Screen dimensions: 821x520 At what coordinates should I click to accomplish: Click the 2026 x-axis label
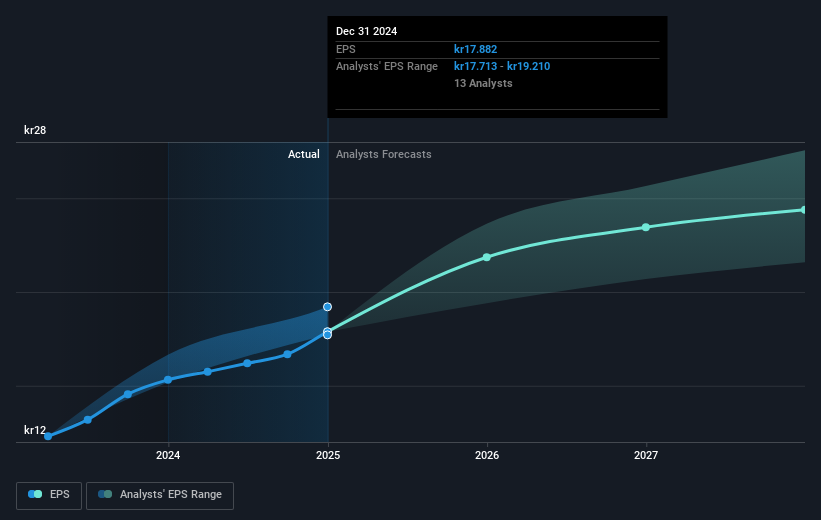pyautogui.click(x=487, y=455)
